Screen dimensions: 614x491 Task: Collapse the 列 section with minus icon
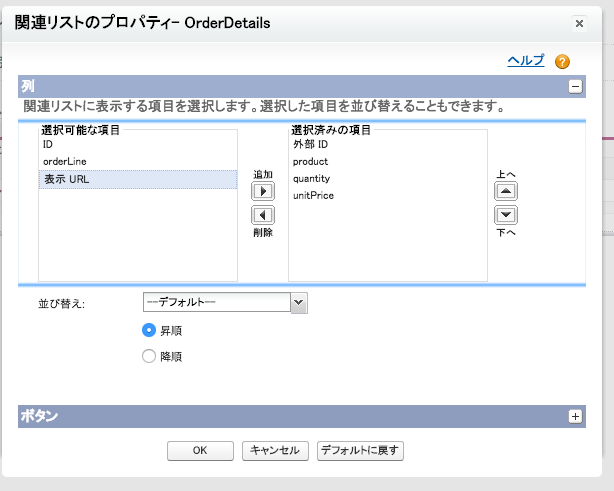[x=575, y=87]
